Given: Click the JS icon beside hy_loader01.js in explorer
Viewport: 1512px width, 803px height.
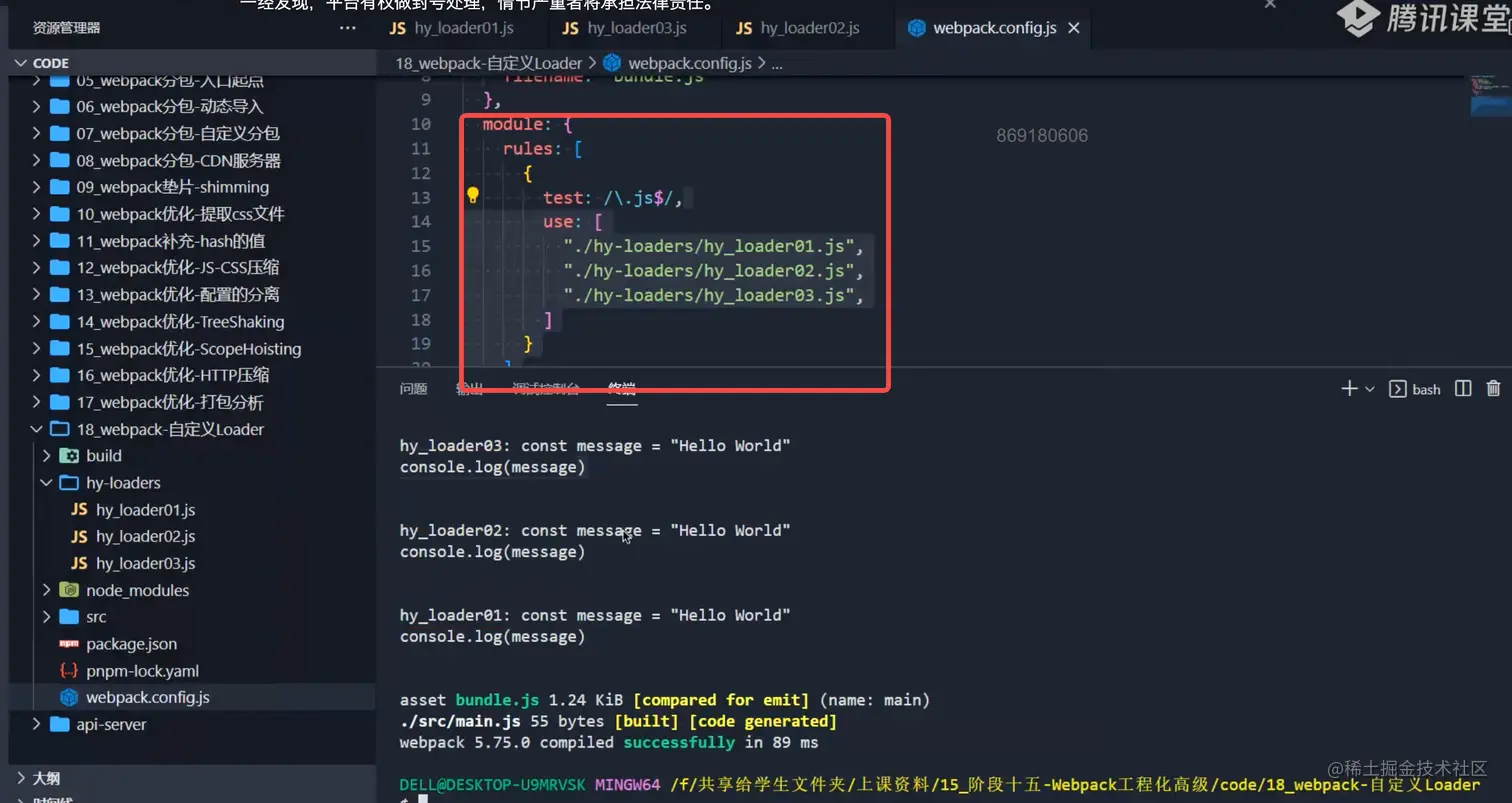Looking at the screenshot, I should (x=79, y=510).
